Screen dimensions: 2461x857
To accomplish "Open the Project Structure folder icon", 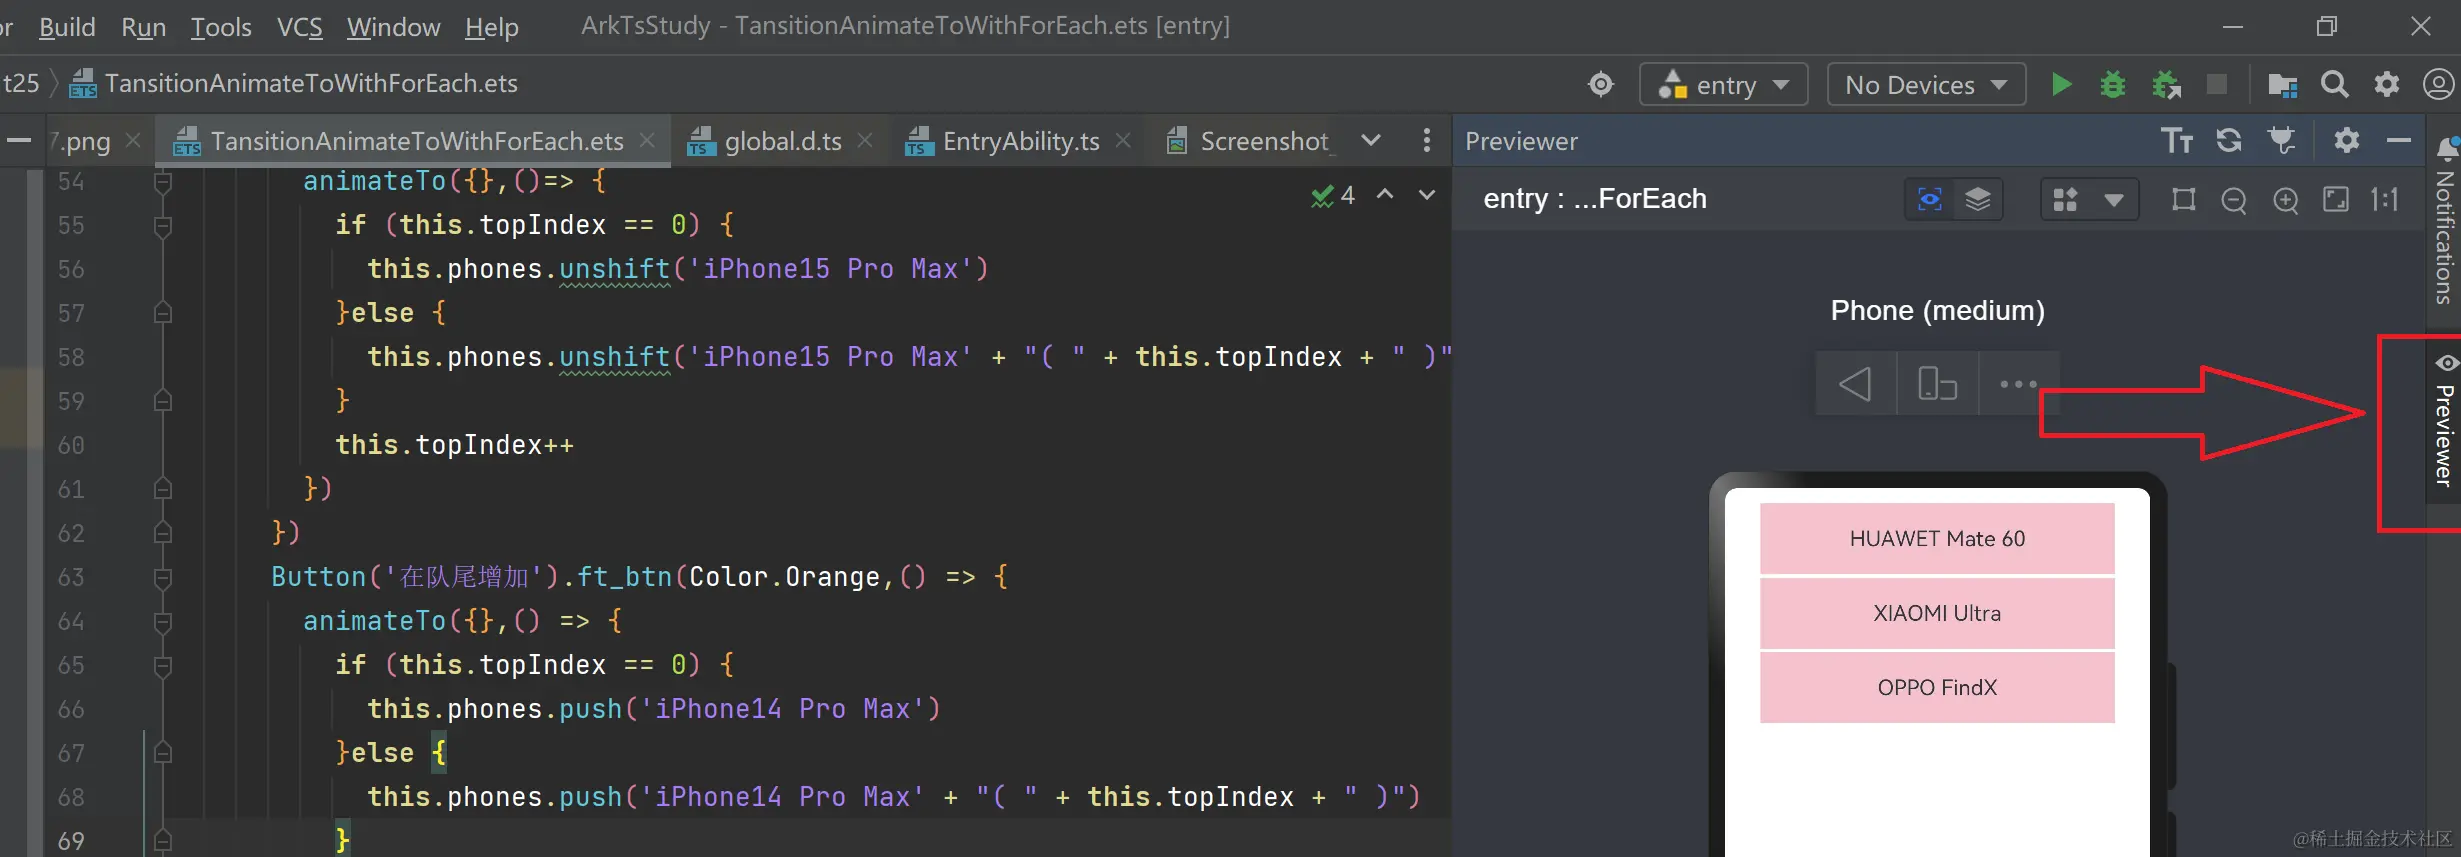I will pyautogui.click(x=2282, y=85).
